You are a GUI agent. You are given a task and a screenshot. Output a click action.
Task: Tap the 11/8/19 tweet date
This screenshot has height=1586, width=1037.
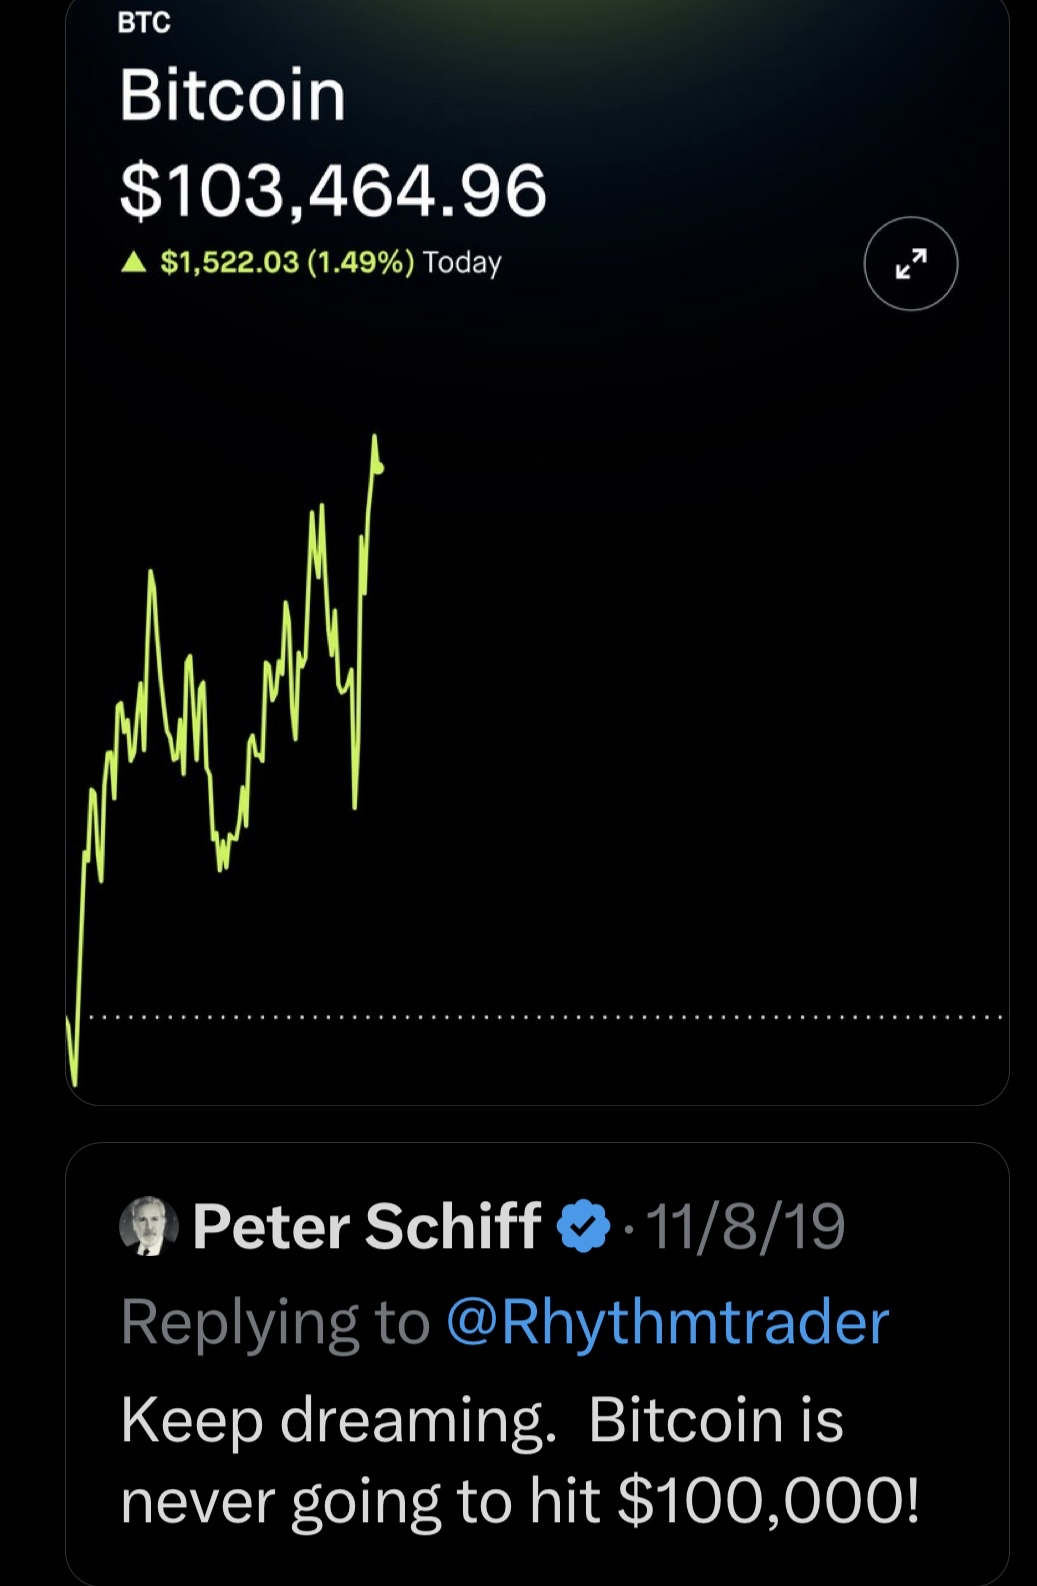point(746,1226)
